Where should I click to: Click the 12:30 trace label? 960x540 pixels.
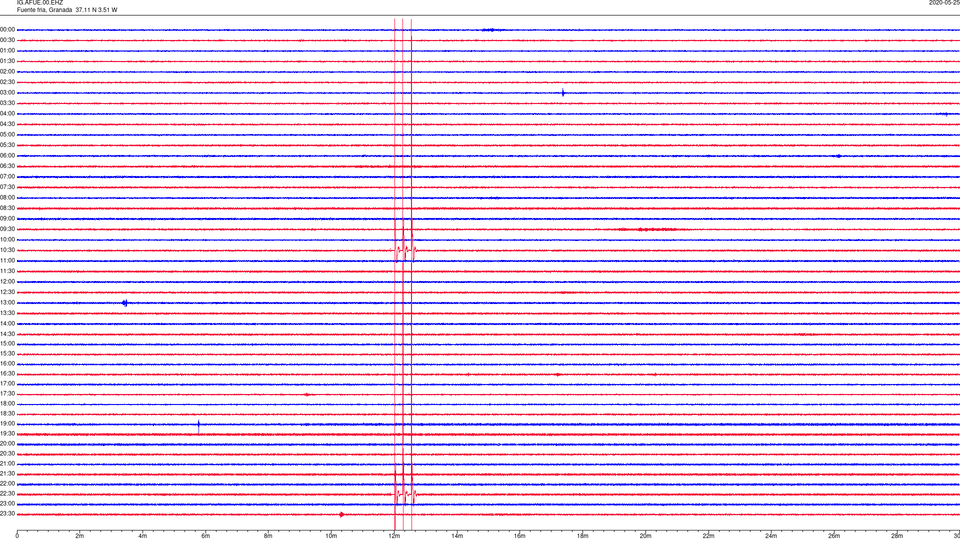coord(7,292)
